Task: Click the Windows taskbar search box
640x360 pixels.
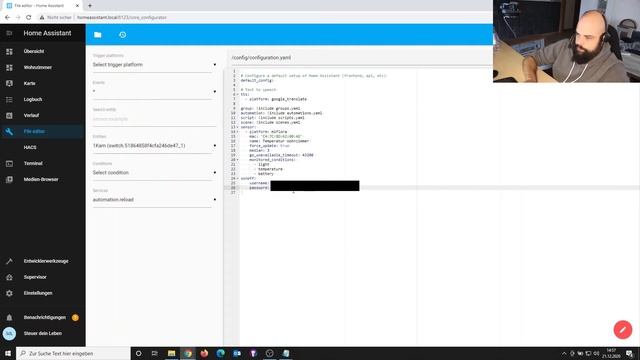Action: click(73, 353)
